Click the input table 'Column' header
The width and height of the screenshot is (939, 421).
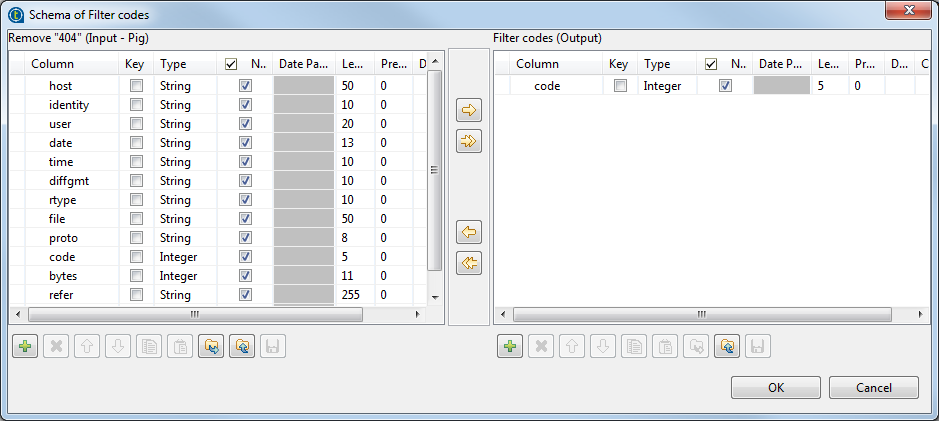(x=72, y=64)
